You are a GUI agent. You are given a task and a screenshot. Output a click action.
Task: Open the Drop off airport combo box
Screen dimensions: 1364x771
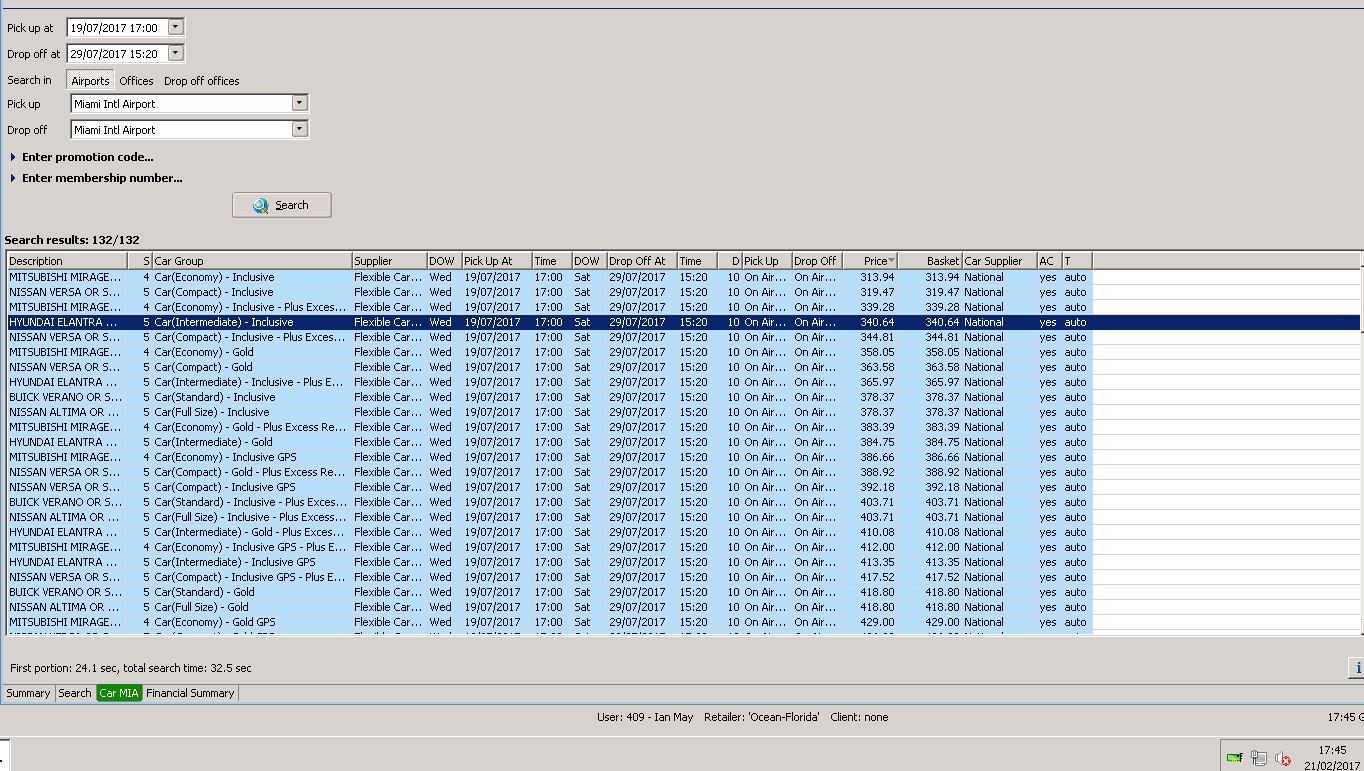(x=190, y=129)
